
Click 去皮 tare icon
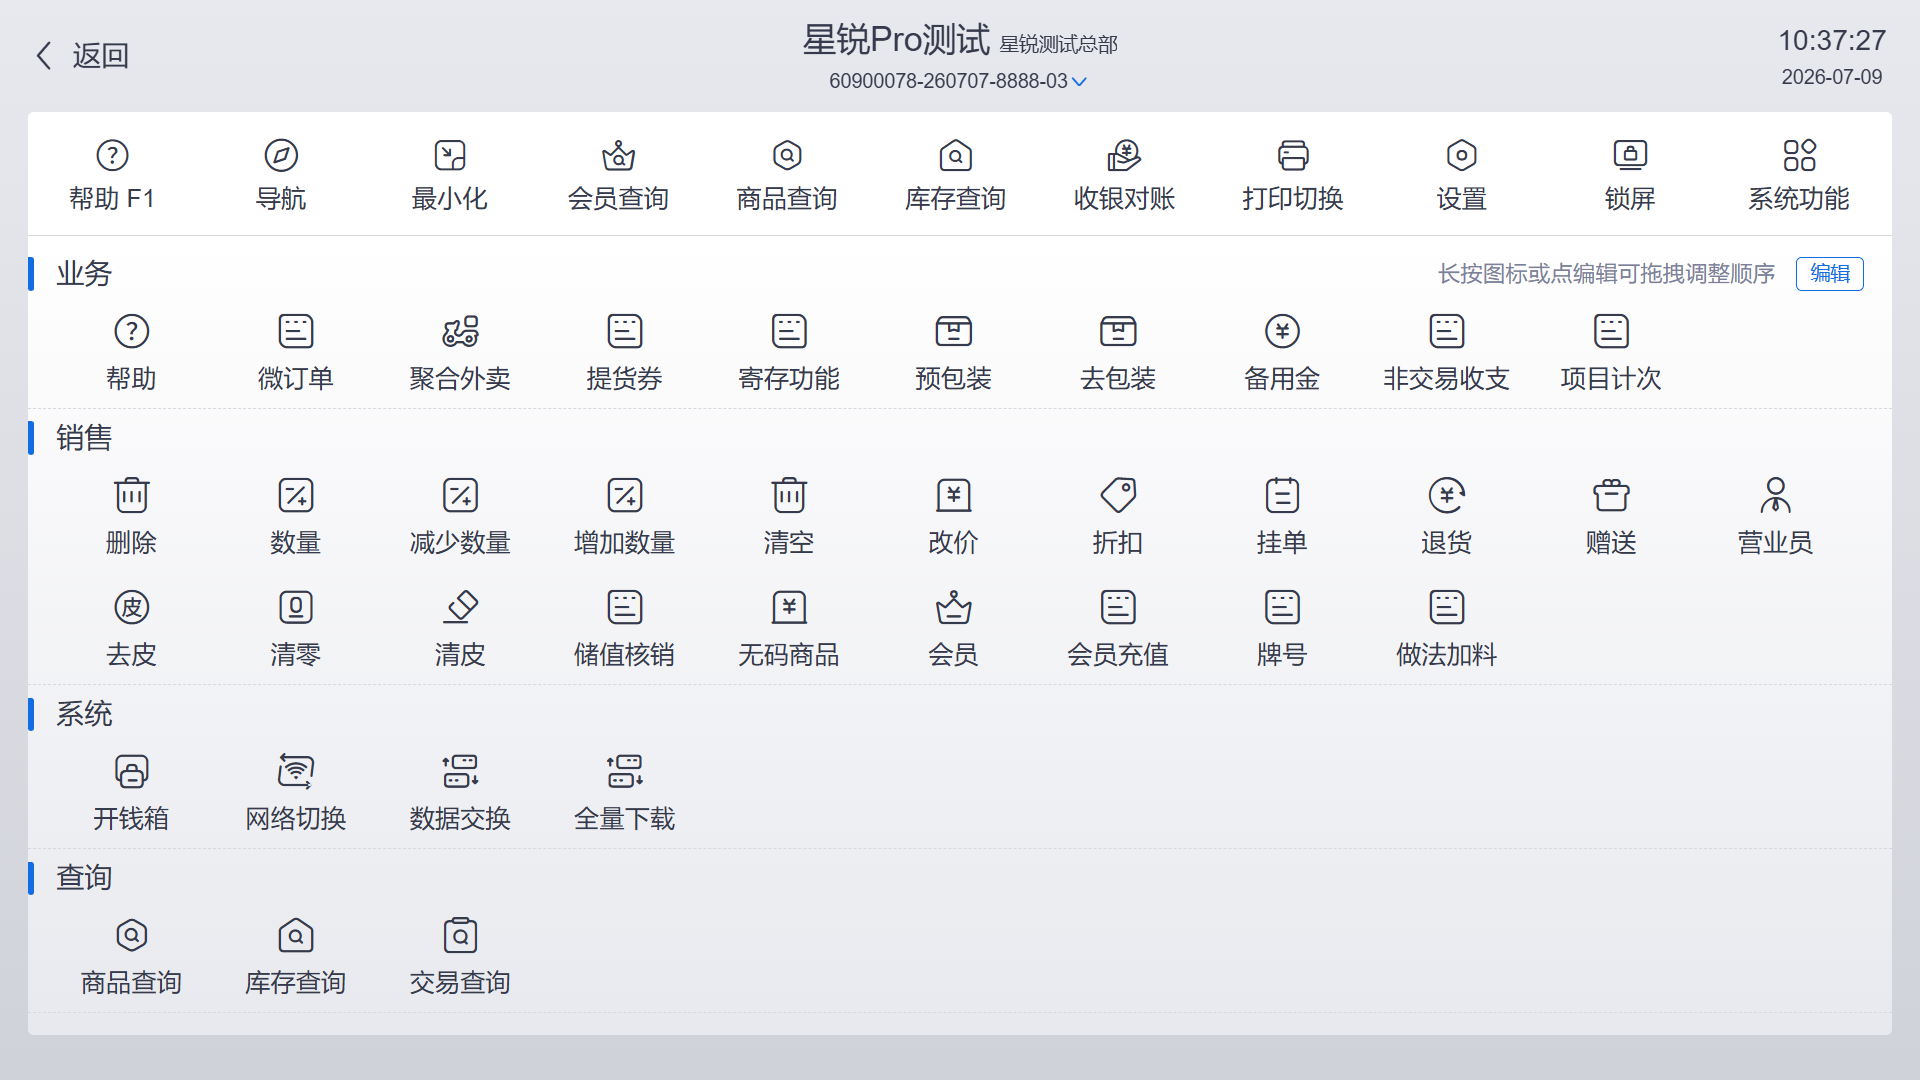coord(131,629)
